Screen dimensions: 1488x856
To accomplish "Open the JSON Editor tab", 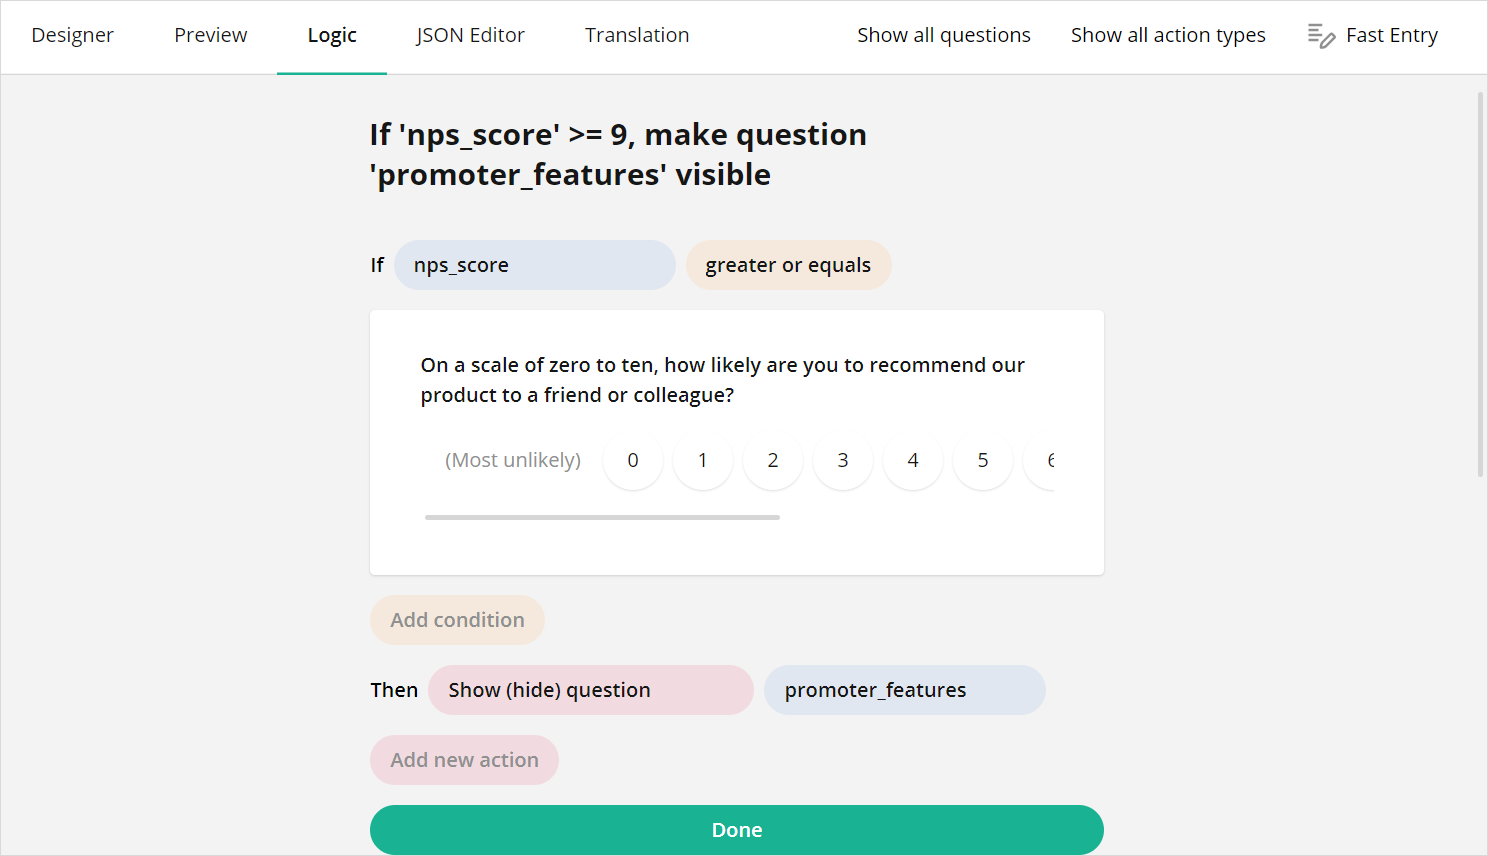I will [x=470, y=35].
